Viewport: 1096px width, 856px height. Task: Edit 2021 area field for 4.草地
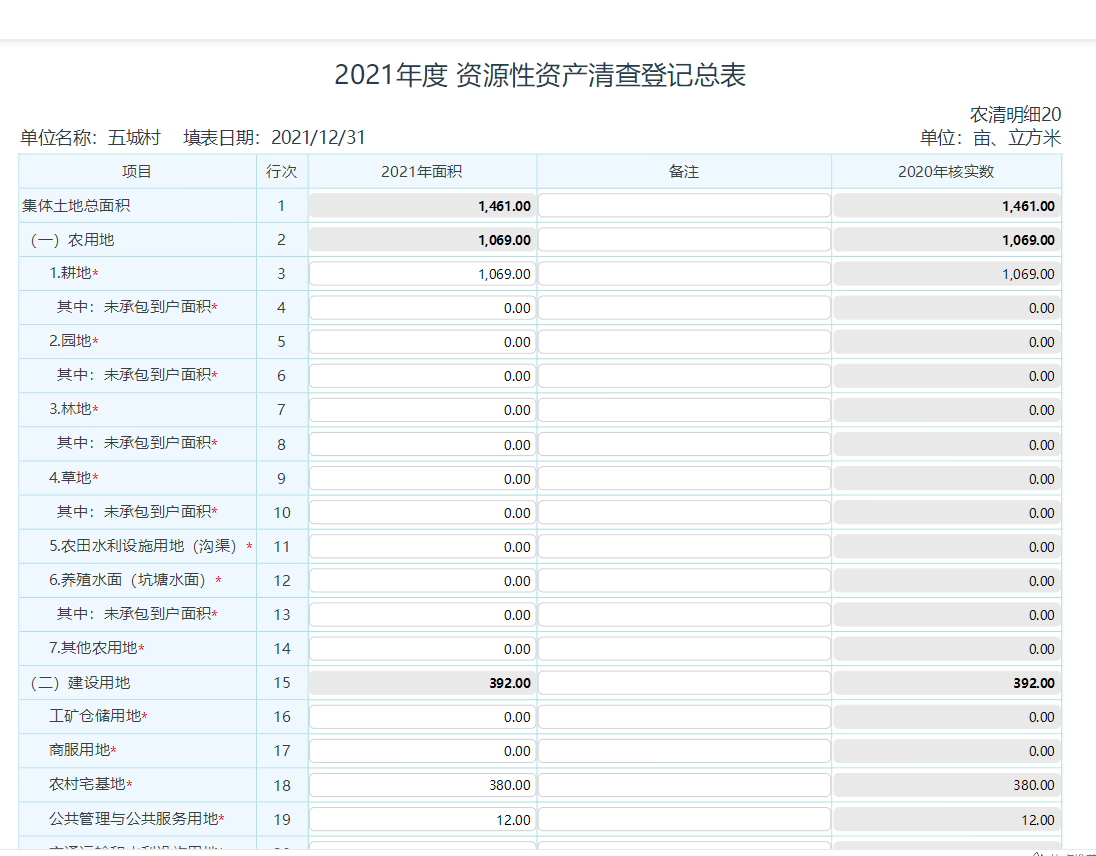pos(422,479)
